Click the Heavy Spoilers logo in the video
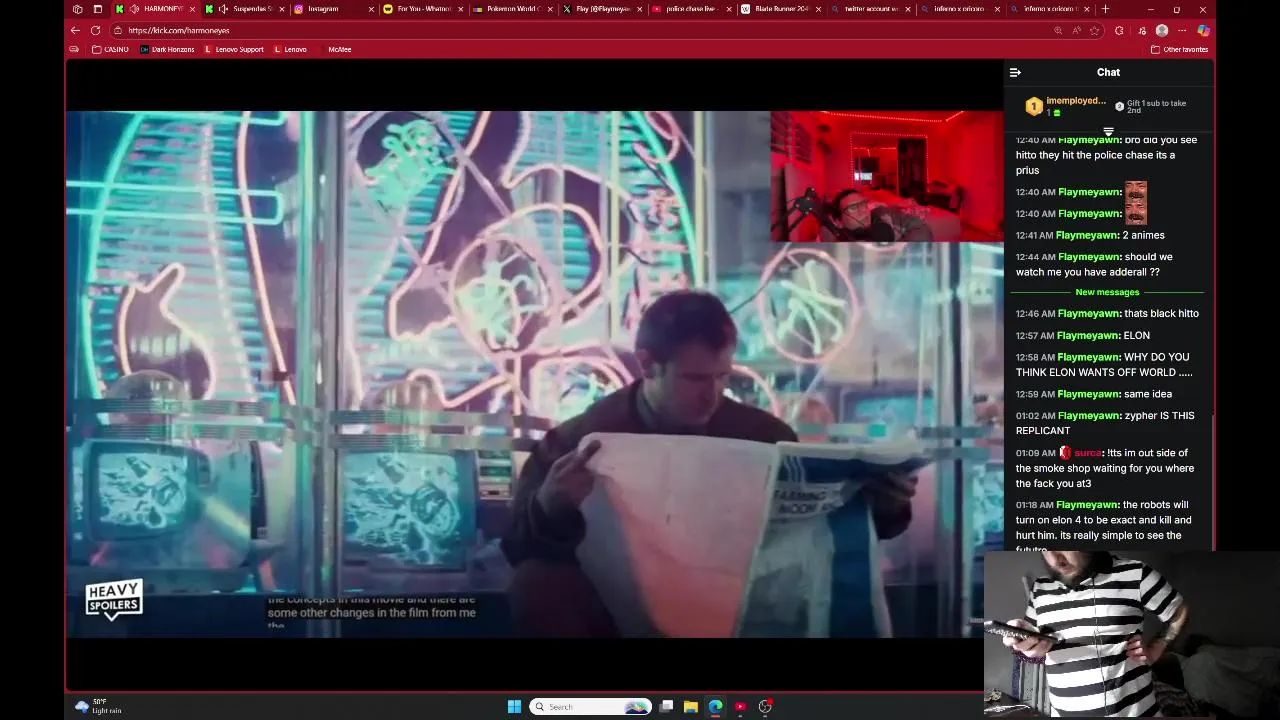Viewport: 1280px width, 720px height. pos(114,599)
